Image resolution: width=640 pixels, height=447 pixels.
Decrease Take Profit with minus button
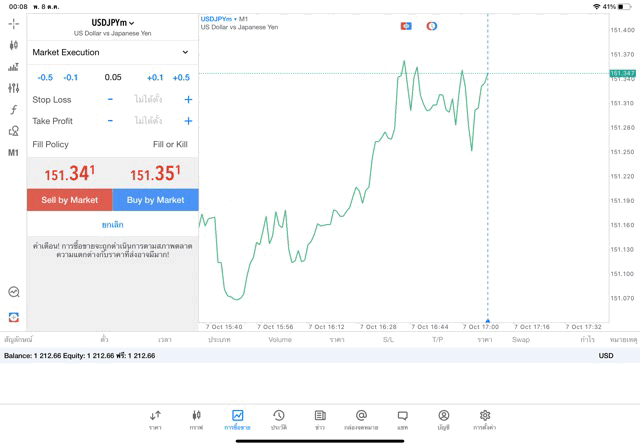click(110, 121)
